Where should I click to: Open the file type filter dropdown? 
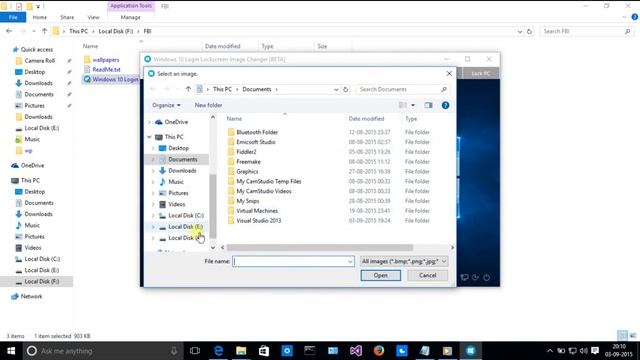click(444, 261)
